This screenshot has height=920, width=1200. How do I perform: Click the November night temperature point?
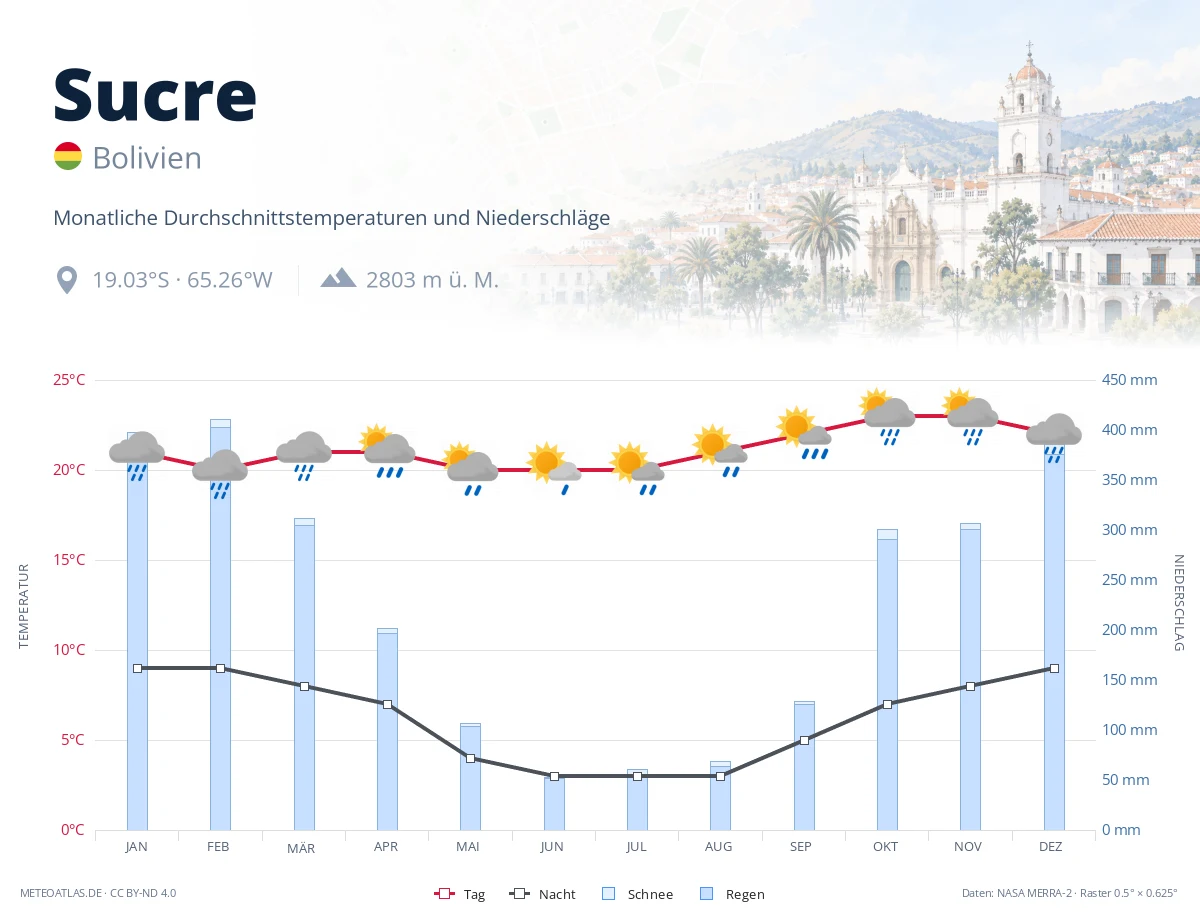(x=970, y=686)
